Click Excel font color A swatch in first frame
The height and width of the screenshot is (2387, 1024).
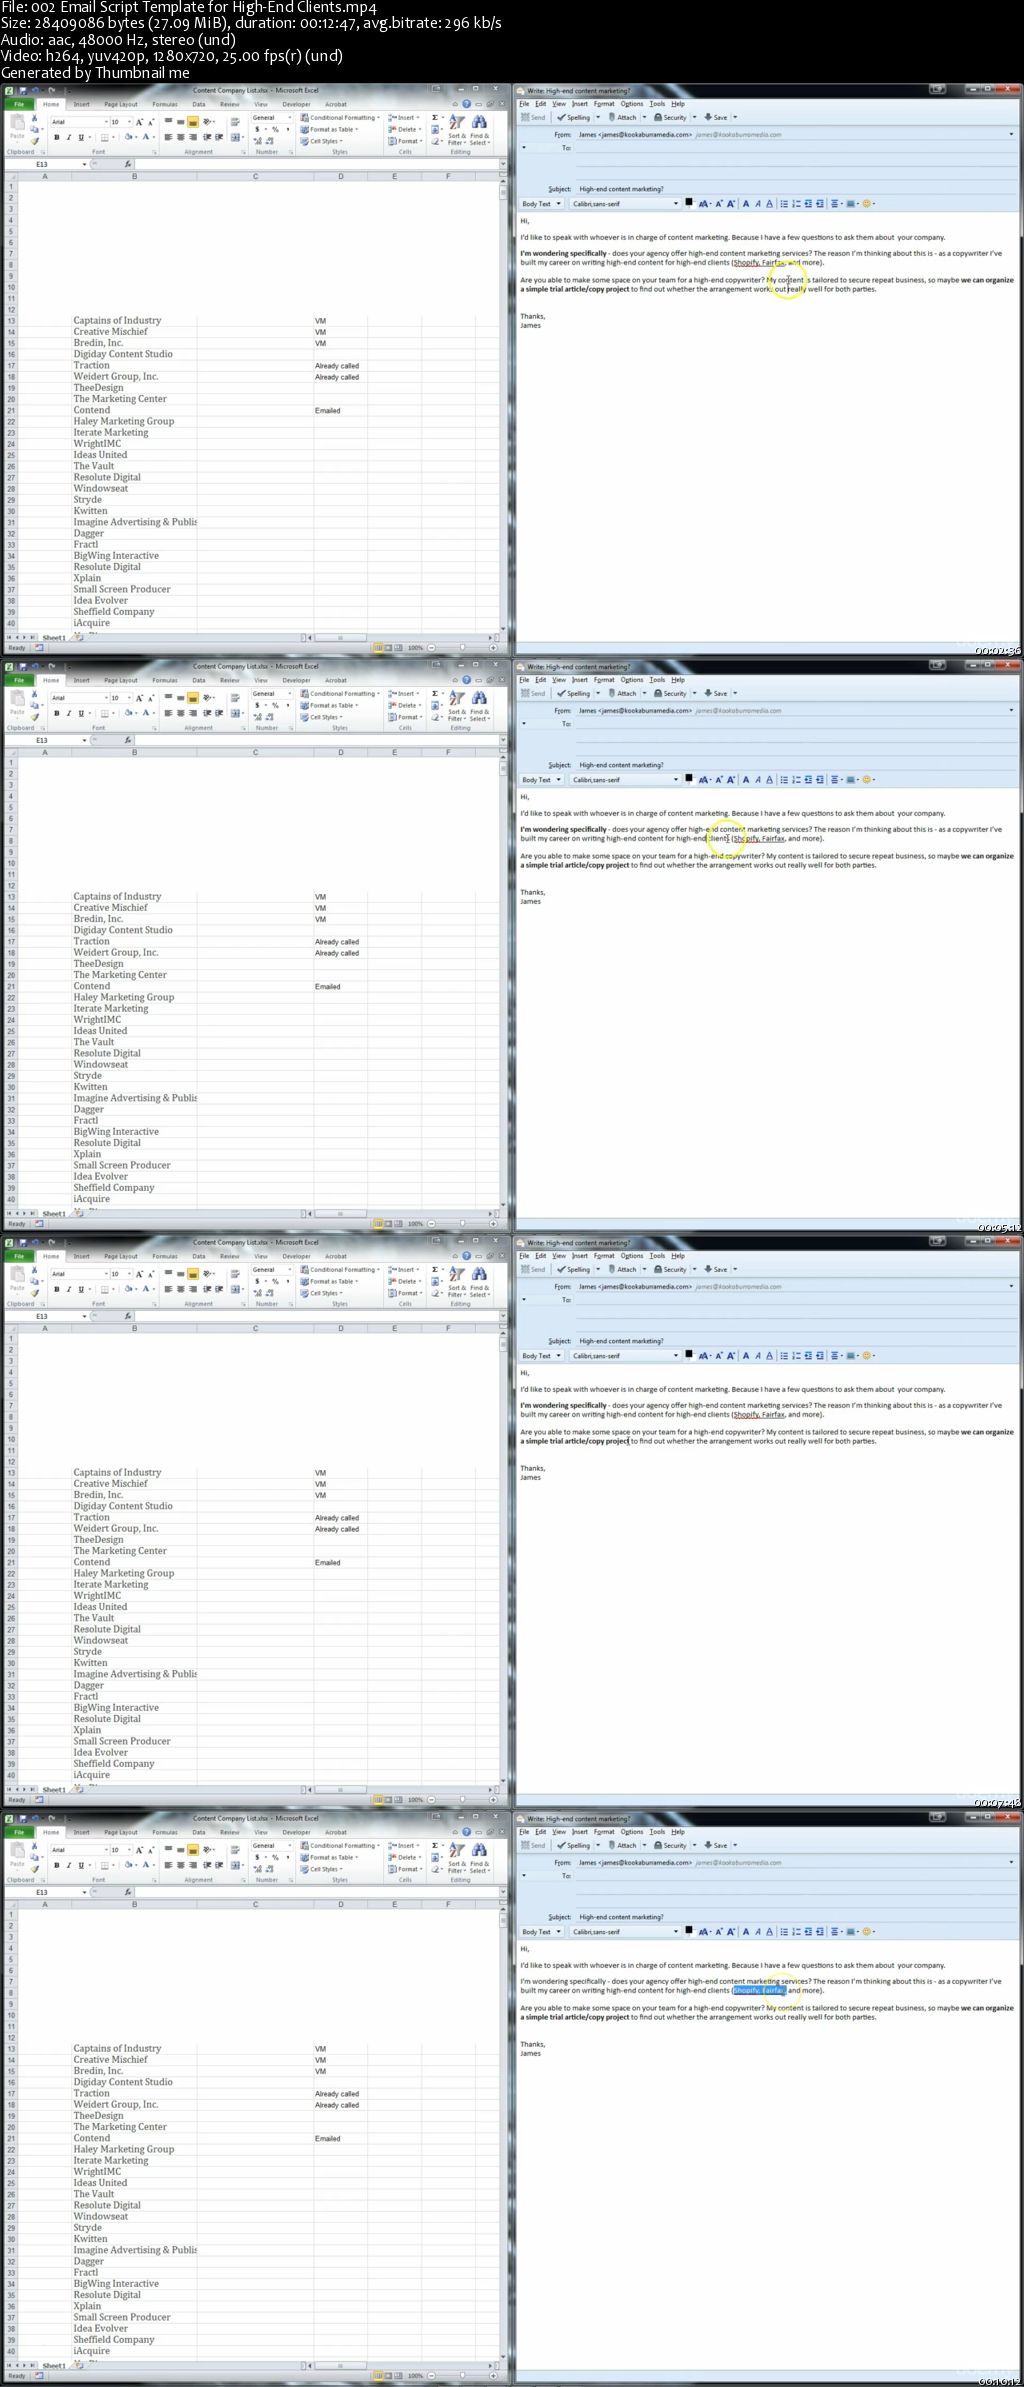(146, 137)
